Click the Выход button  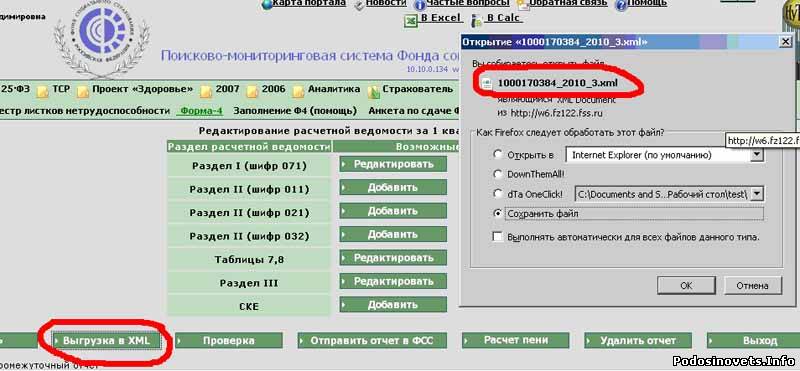[753, 340]
